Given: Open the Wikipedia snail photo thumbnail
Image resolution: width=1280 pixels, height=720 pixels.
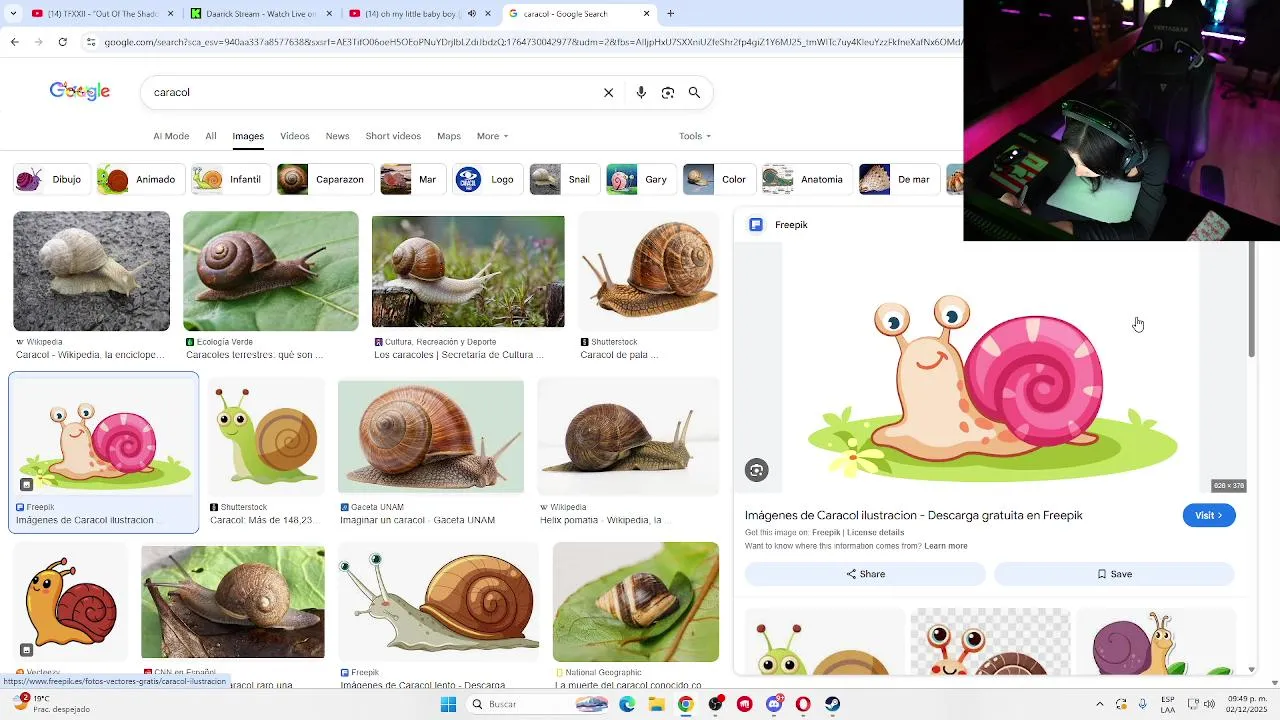Looking at the screenshot, I should (91, 271).
